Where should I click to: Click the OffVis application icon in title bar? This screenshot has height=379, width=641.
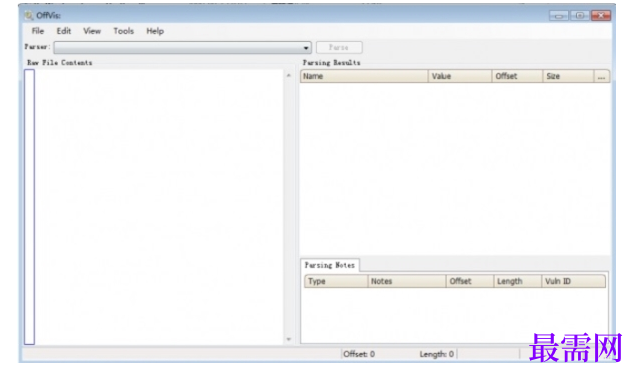tap(29, 16)
